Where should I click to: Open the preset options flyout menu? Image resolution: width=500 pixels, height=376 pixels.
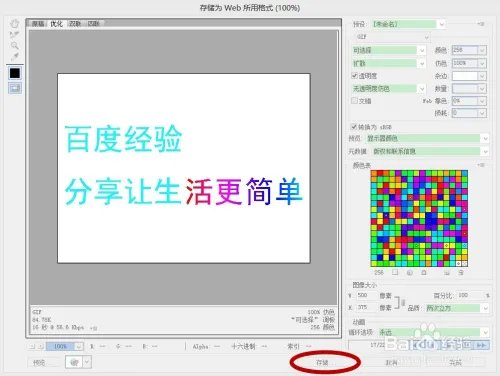point(481,24)
